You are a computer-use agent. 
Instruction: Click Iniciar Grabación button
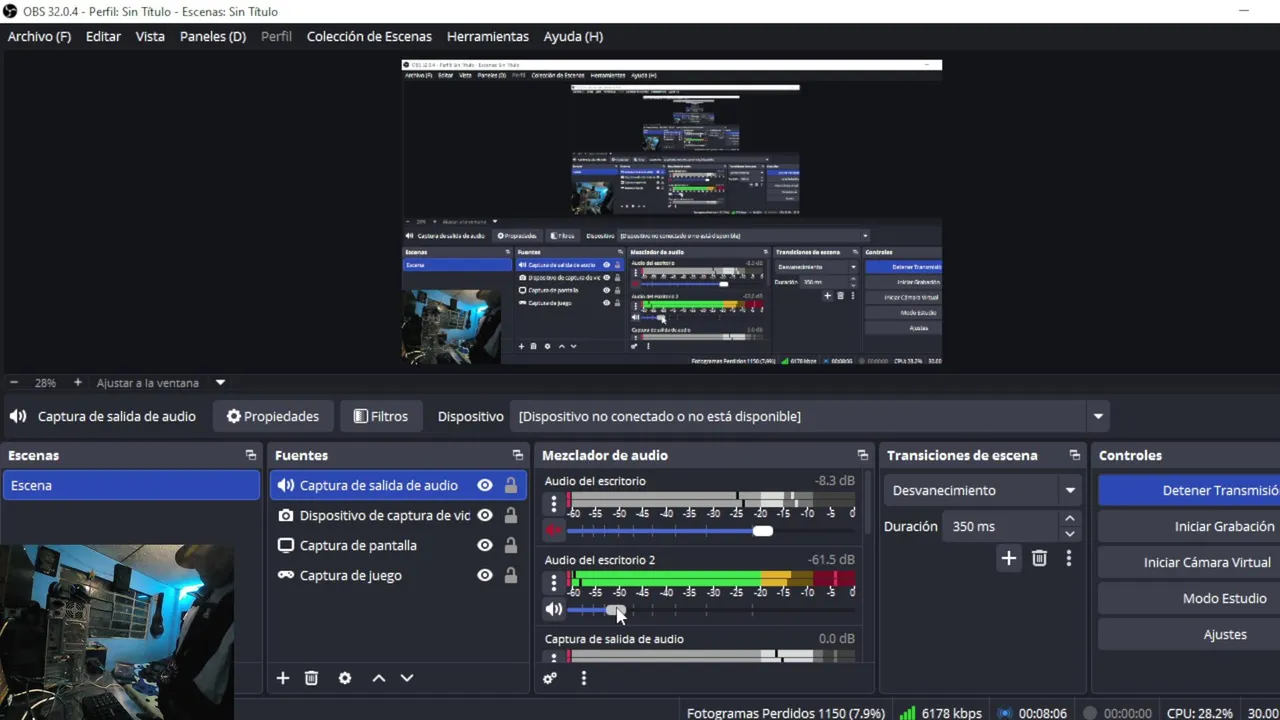[x=1189, y=526]
